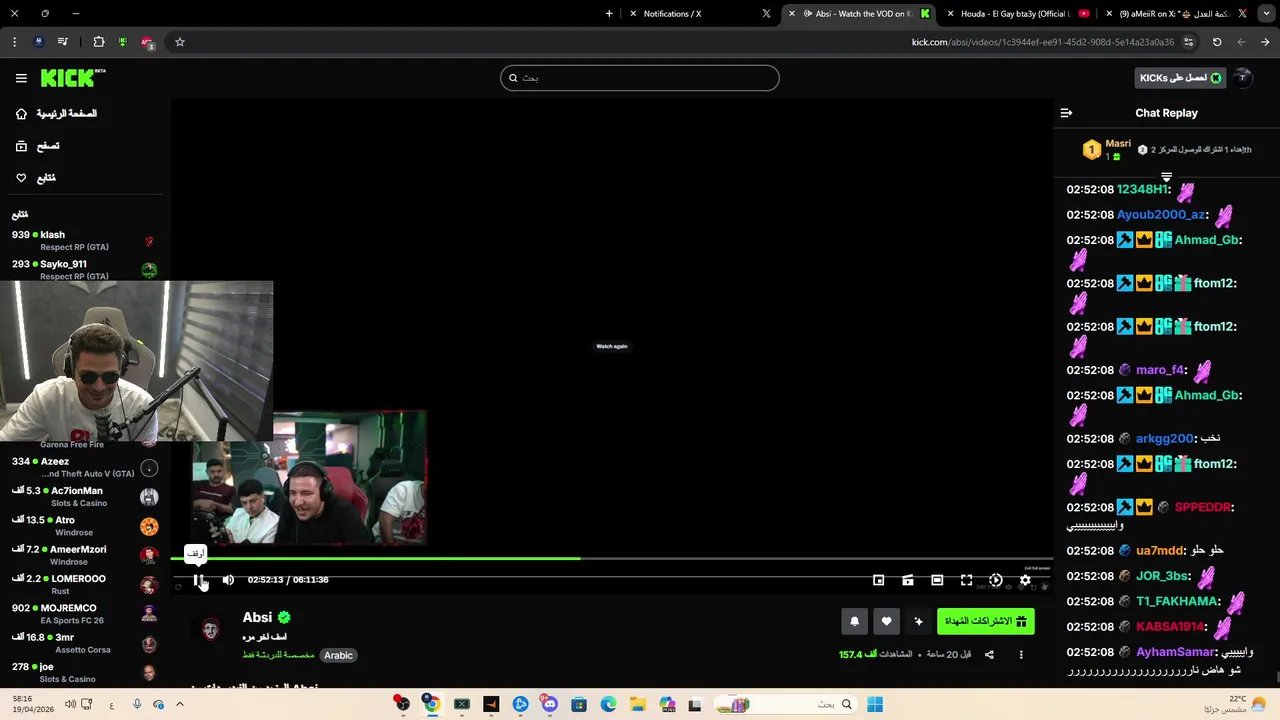
Task: Click username ua7mdd in chat
Action: [1160, 551]
